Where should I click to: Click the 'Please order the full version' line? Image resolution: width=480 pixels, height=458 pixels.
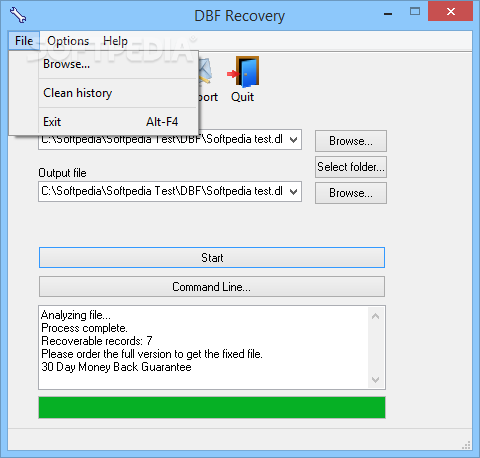click(152, 354)
